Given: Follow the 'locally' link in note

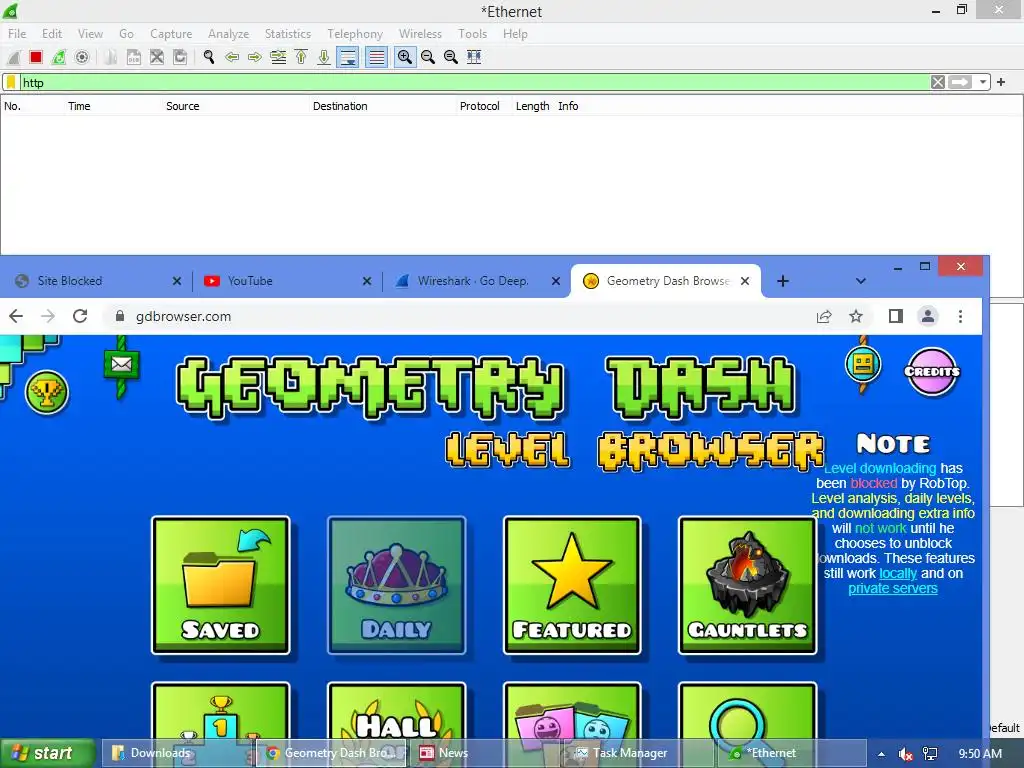Looking at the screenshot, I should coord(898,573).
